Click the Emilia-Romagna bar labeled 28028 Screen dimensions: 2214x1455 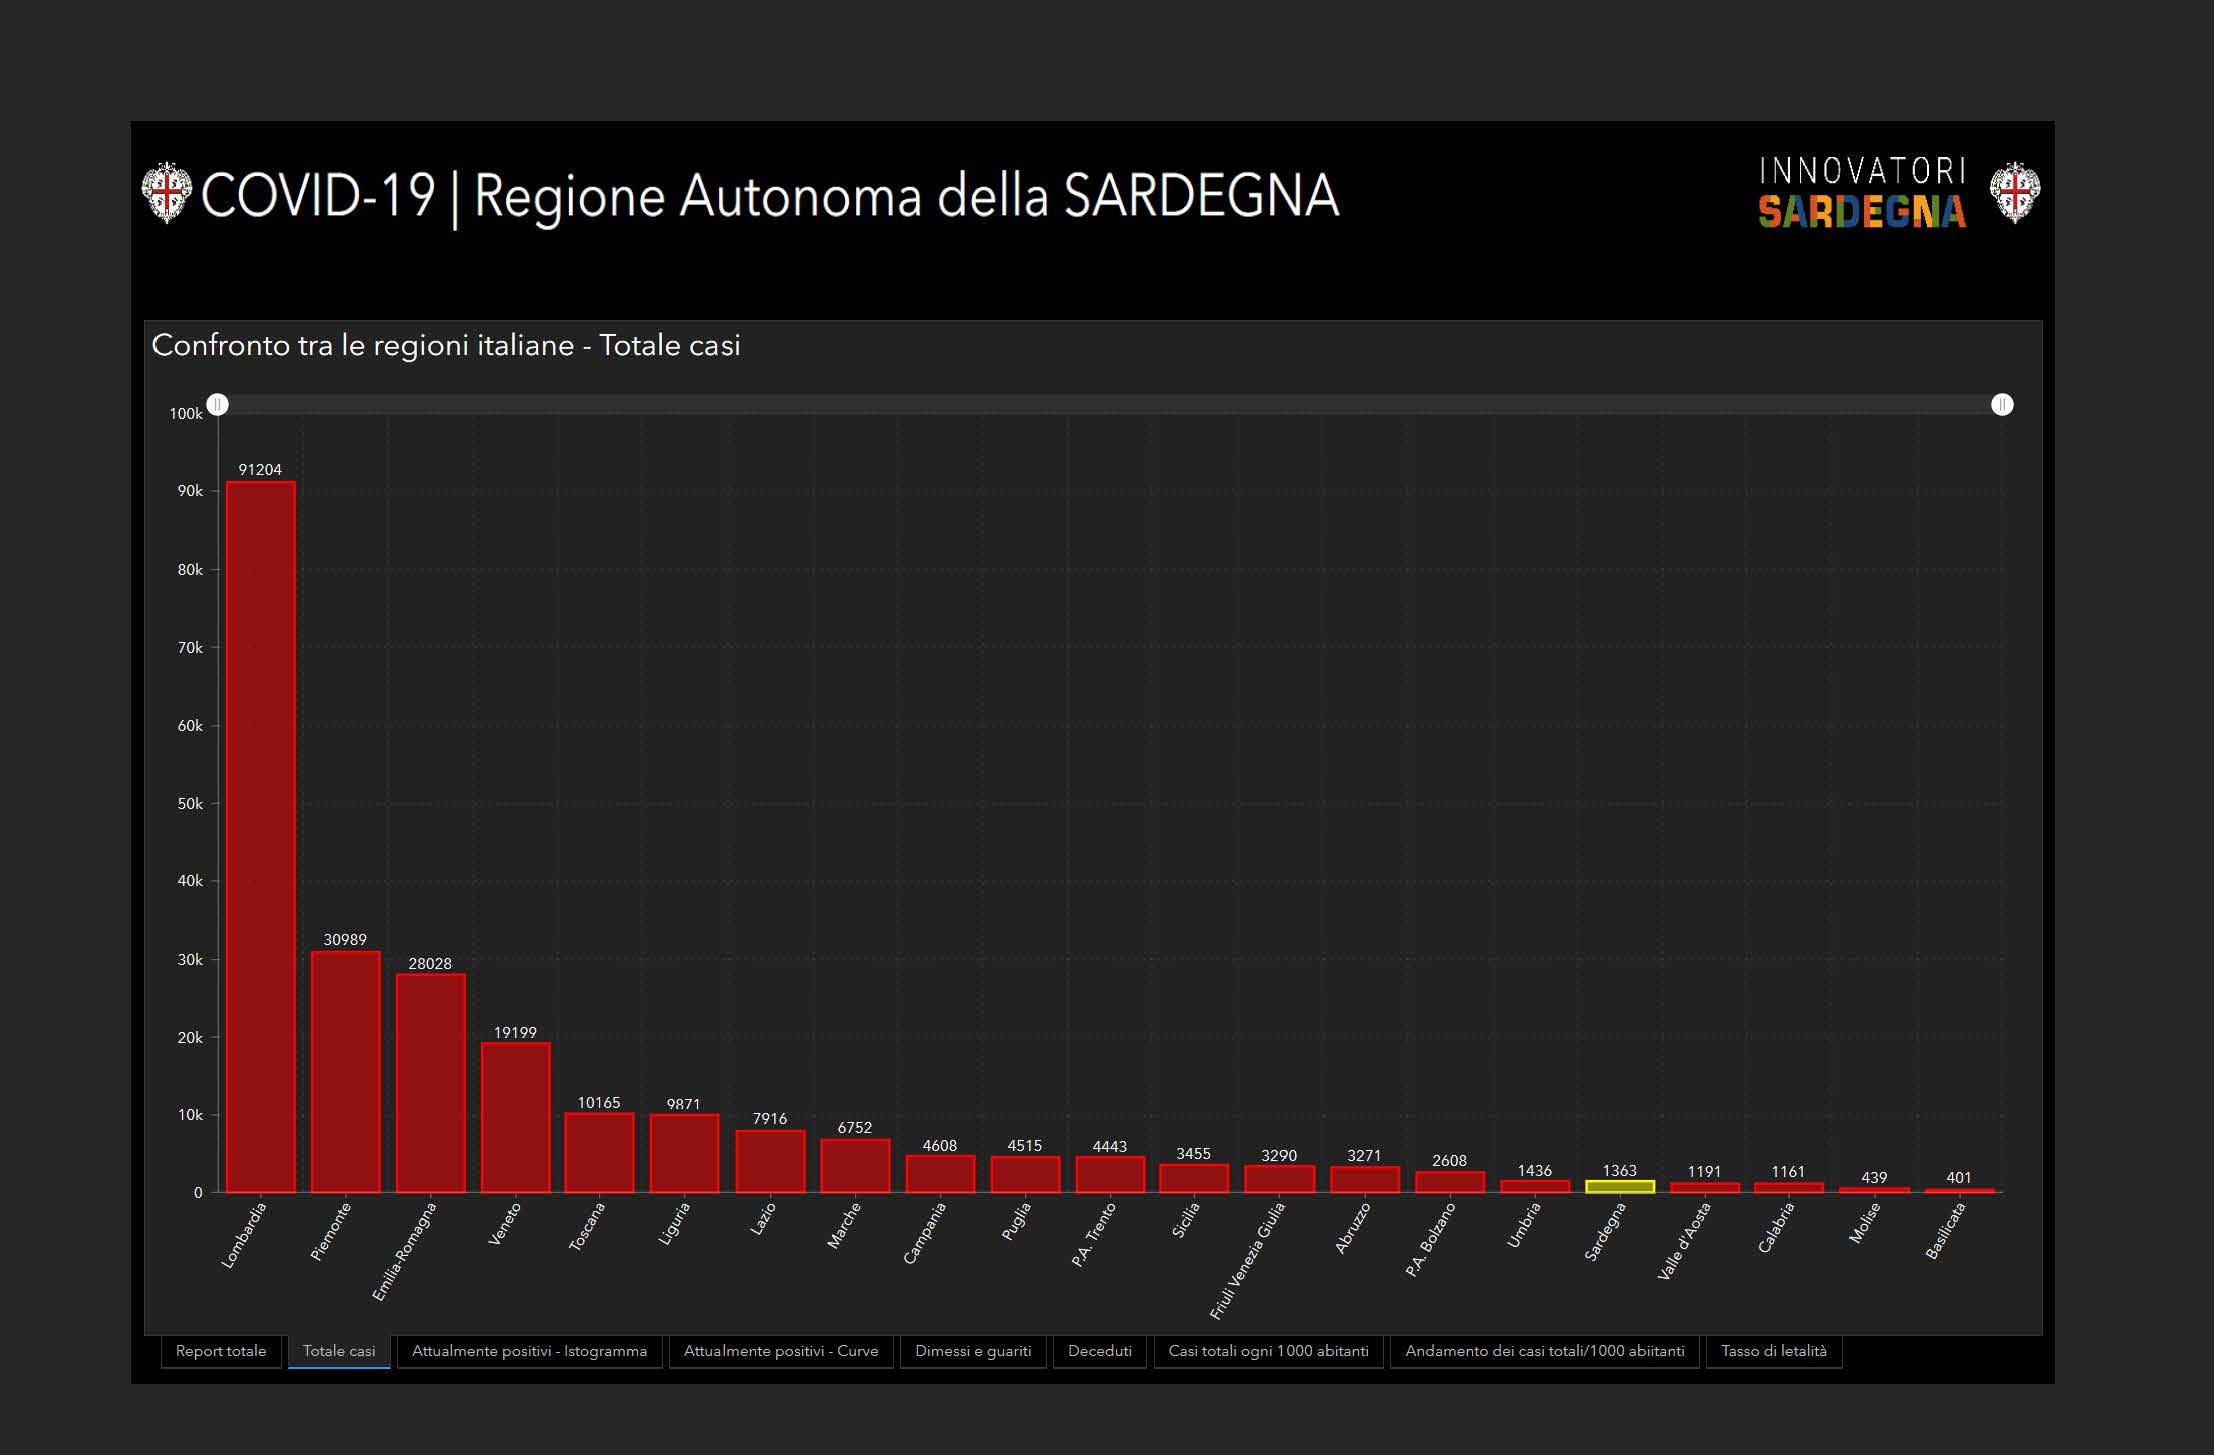coord(431,1083)
